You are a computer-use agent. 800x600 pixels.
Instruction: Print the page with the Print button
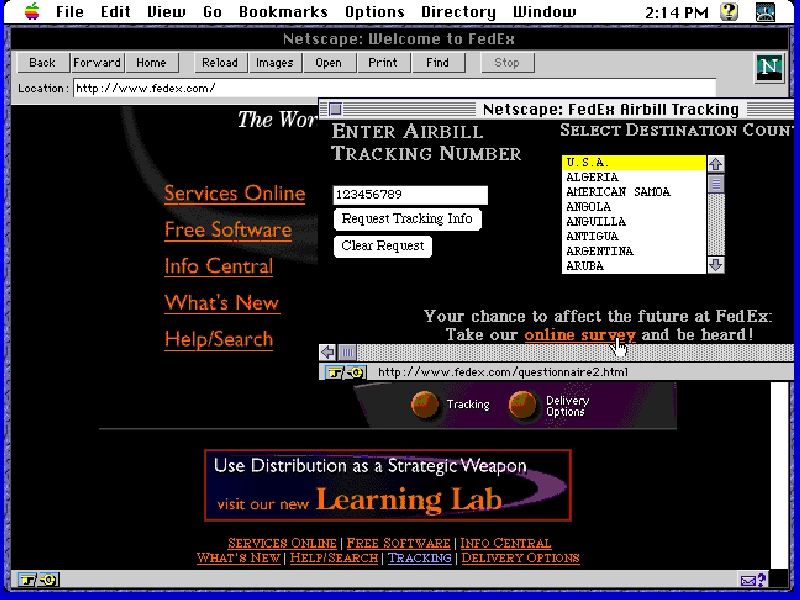(383, 63)
